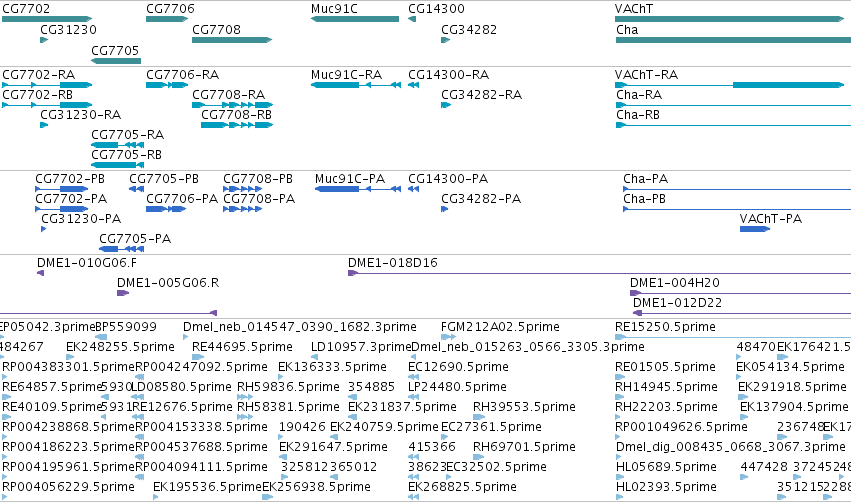Click the CG31230 gene label
The width and height of the screenshot is (851, 502).
click(68, 29)
